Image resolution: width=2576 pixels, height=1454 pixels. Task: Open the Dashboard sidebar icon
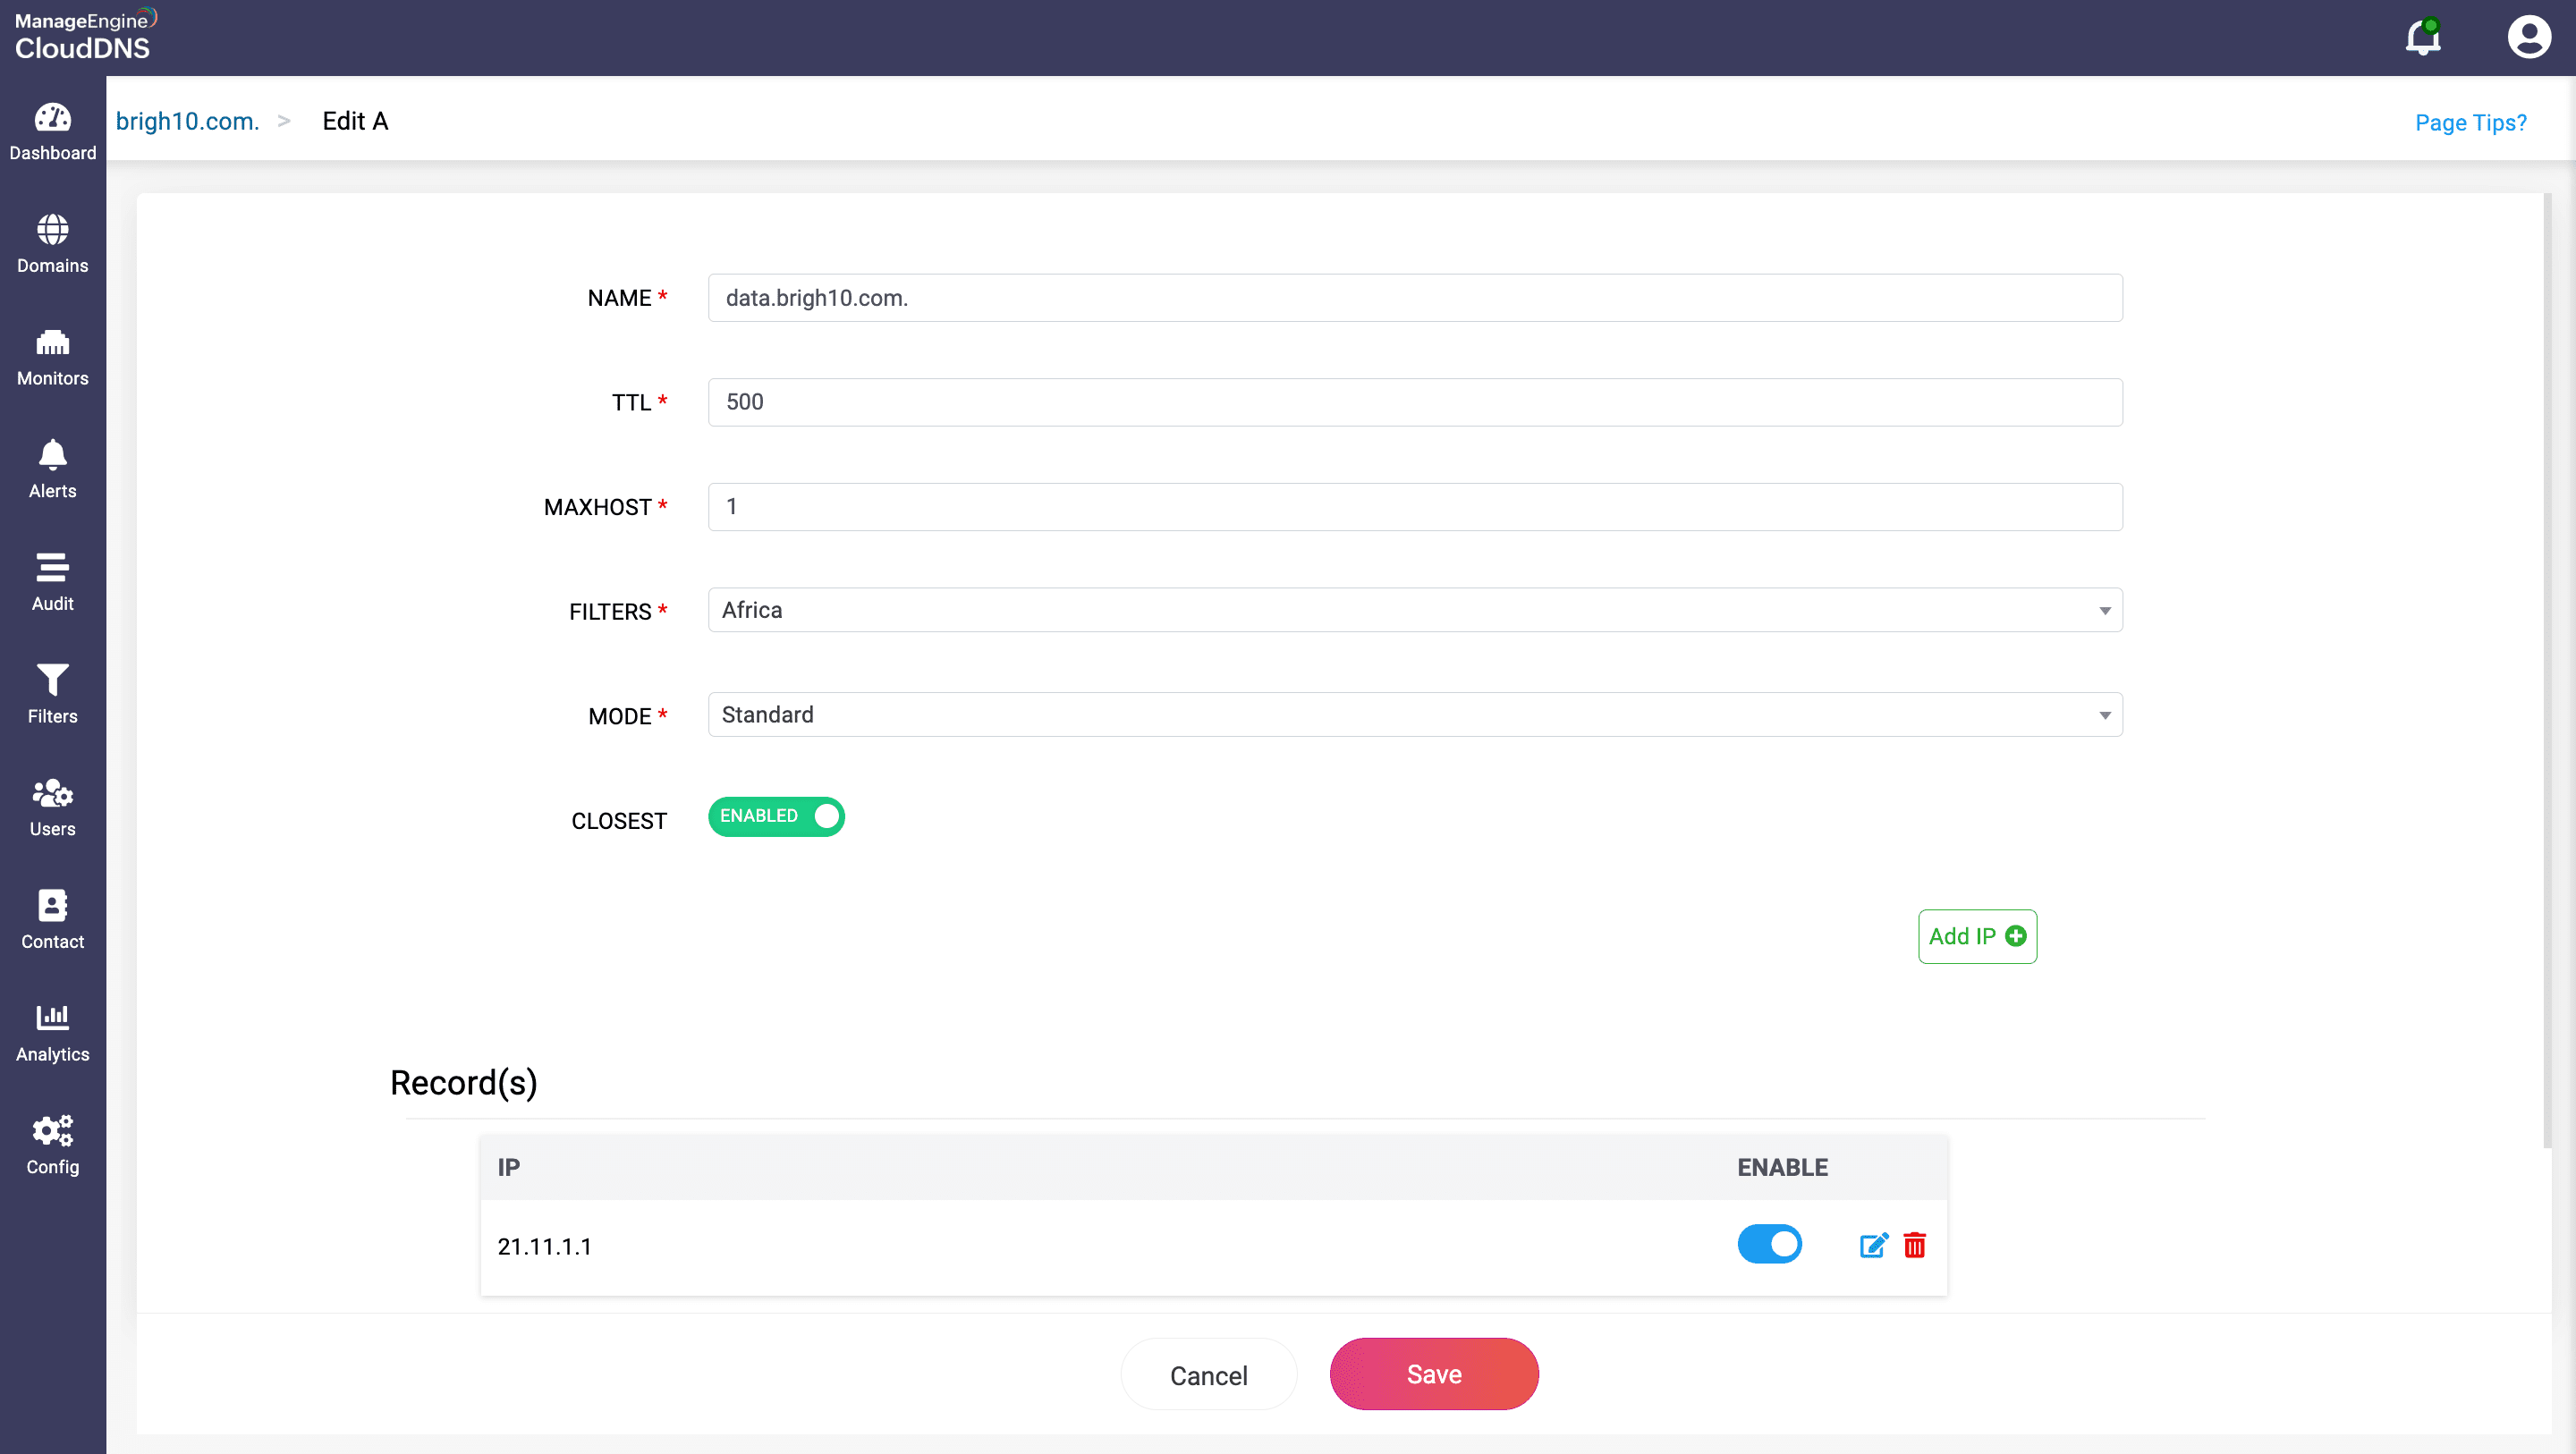click(53, 131)
